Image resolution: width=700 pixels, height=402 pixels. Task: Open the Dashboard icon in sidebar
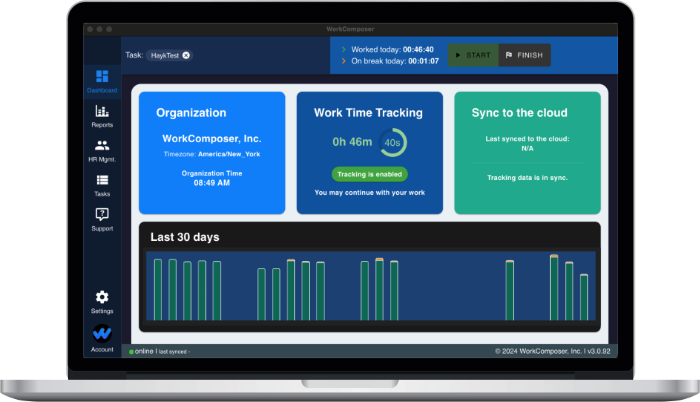102,76
